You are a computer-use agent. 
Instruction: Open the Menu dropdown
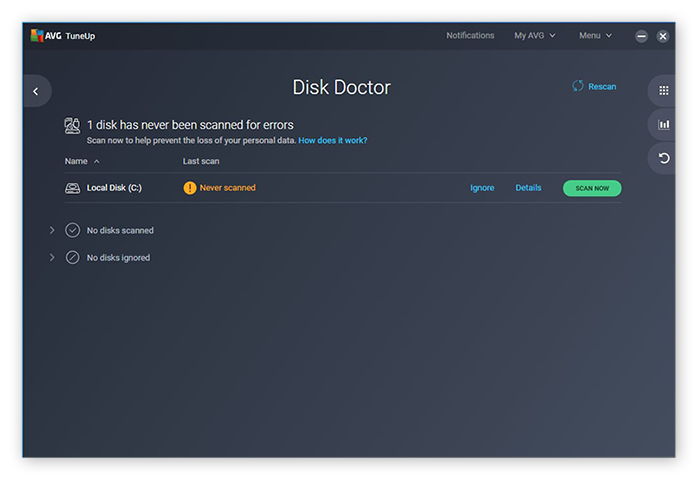595,36
